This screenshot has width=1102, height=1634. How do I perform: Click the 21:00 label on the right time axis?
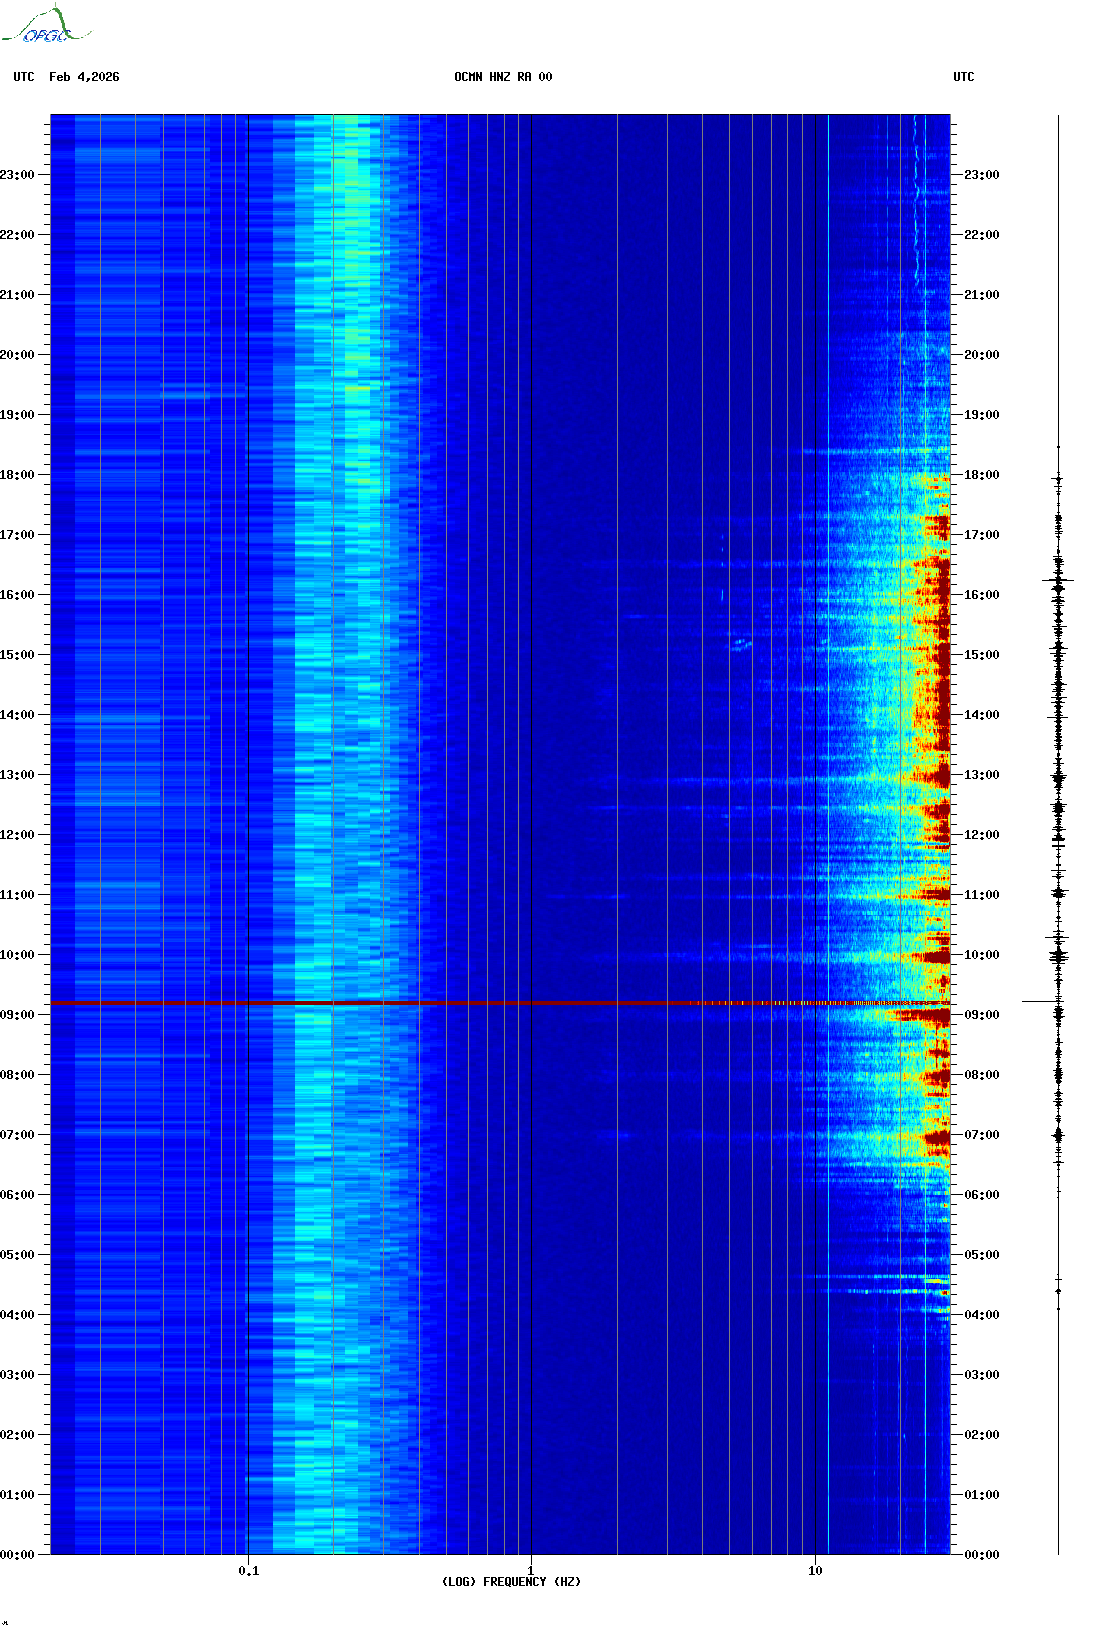tap(981, 295)
